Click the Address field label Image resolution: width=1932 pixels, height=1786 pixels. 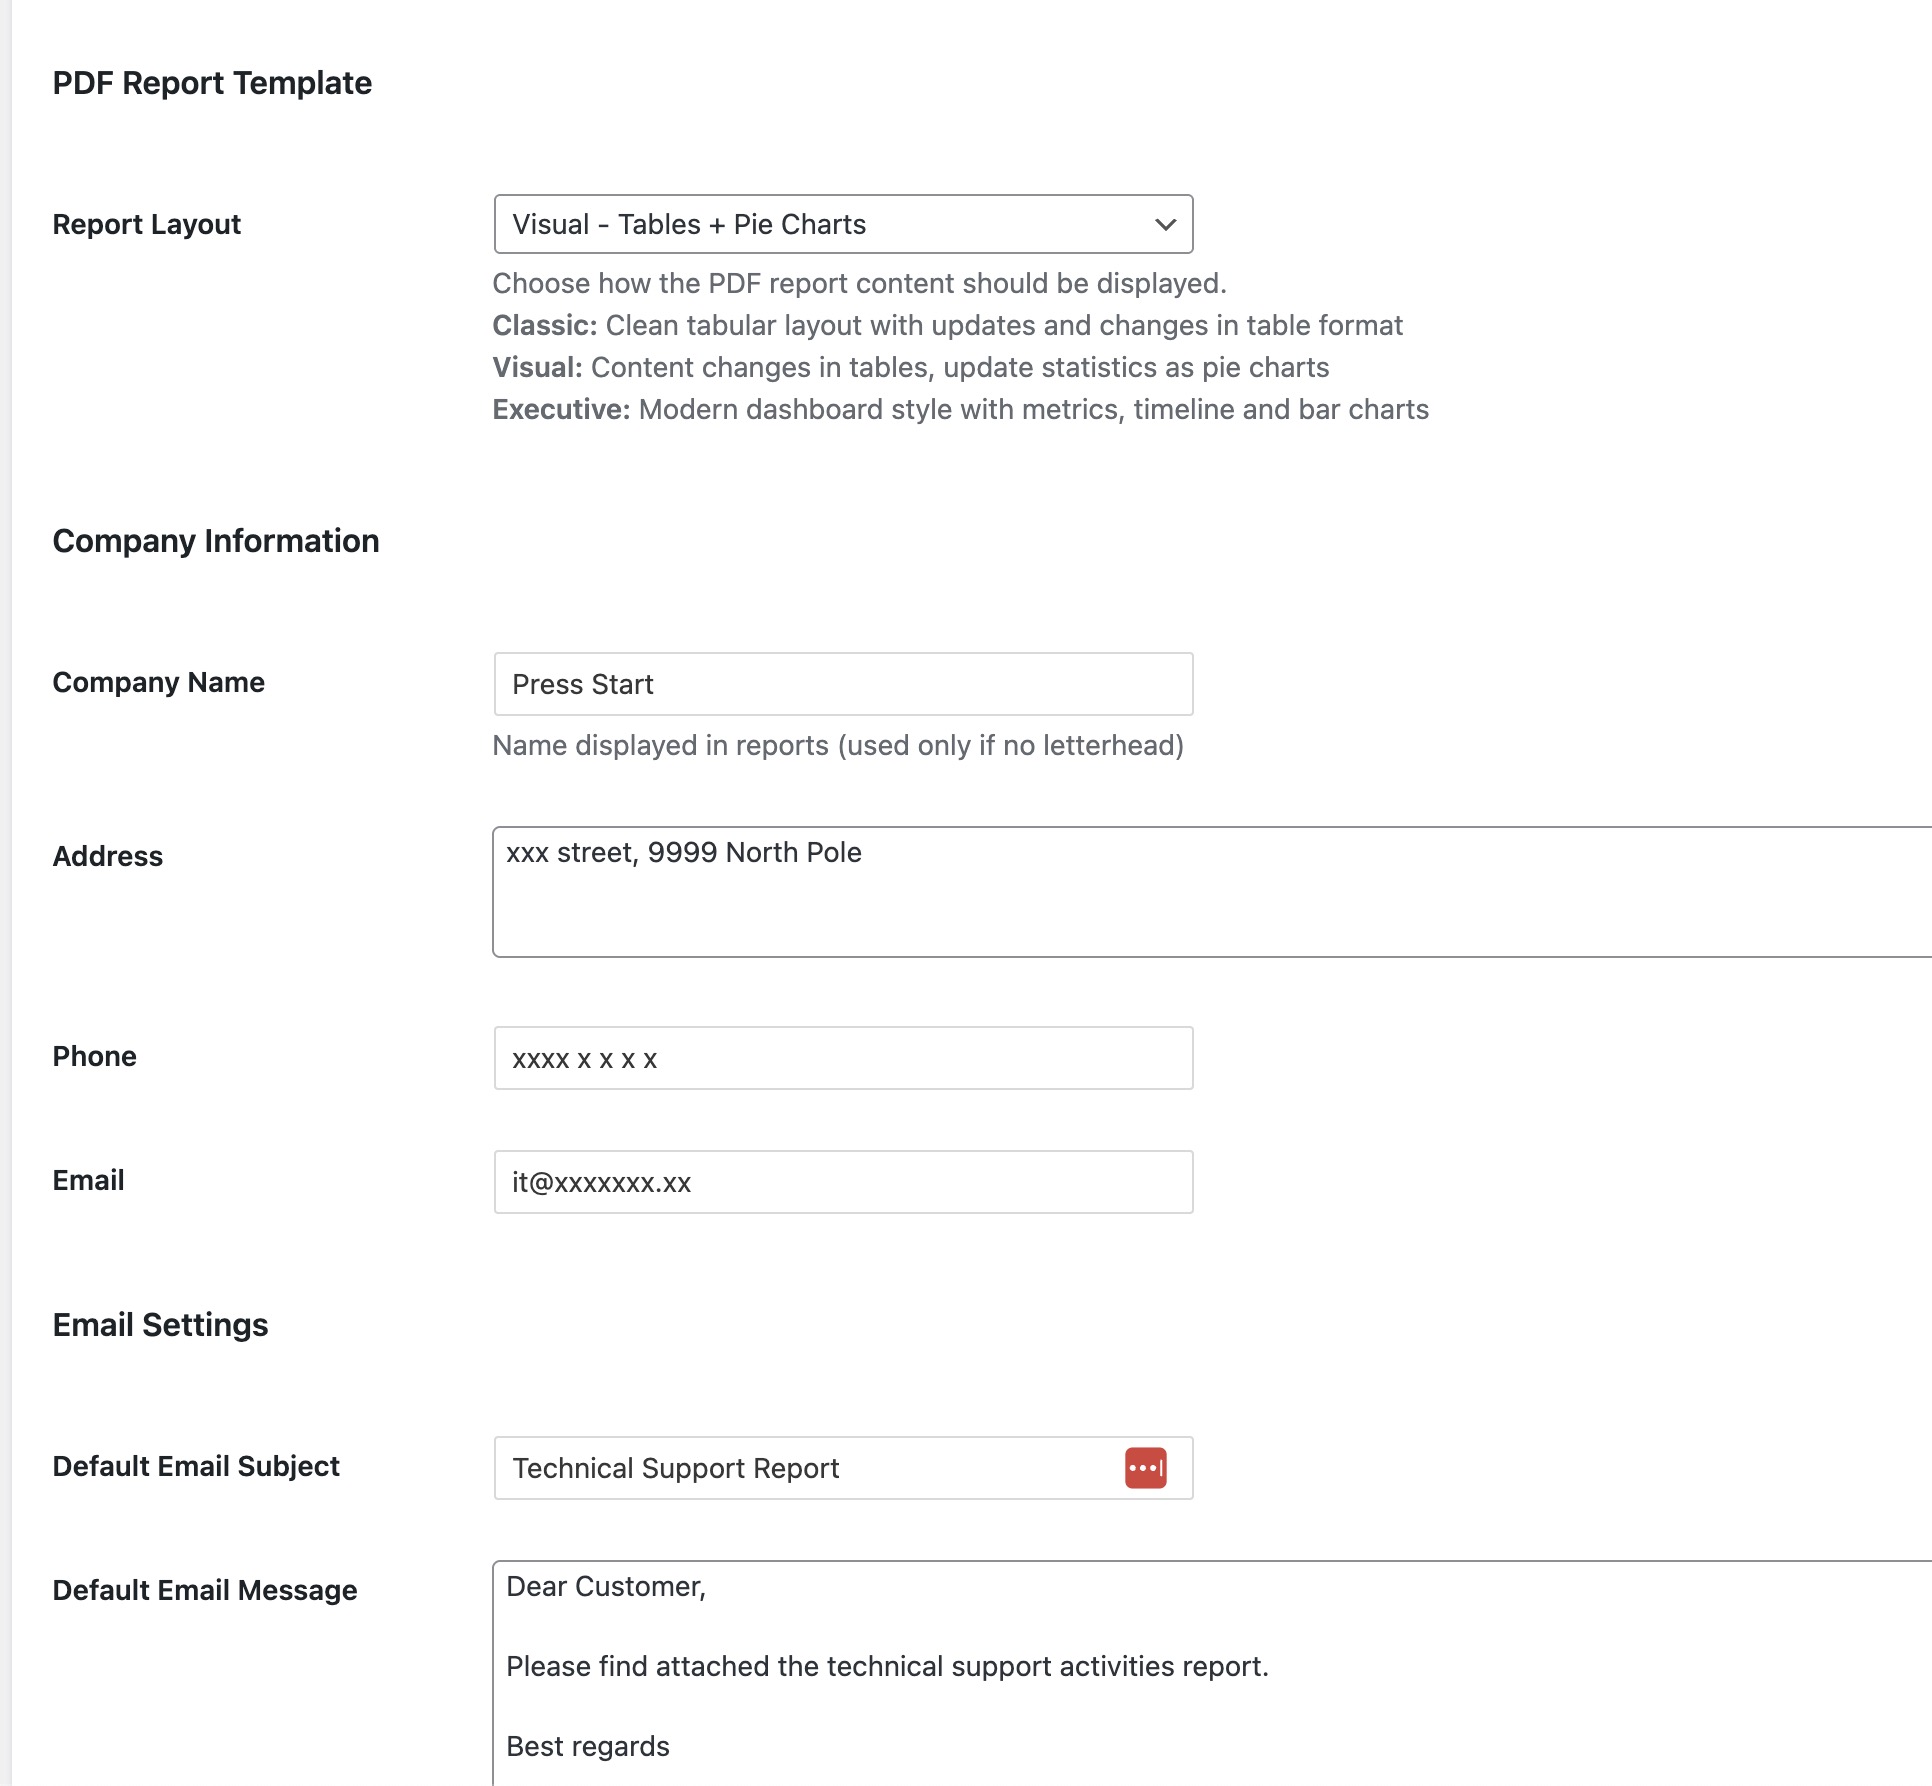pyautogui.click(x=107, y=856)
